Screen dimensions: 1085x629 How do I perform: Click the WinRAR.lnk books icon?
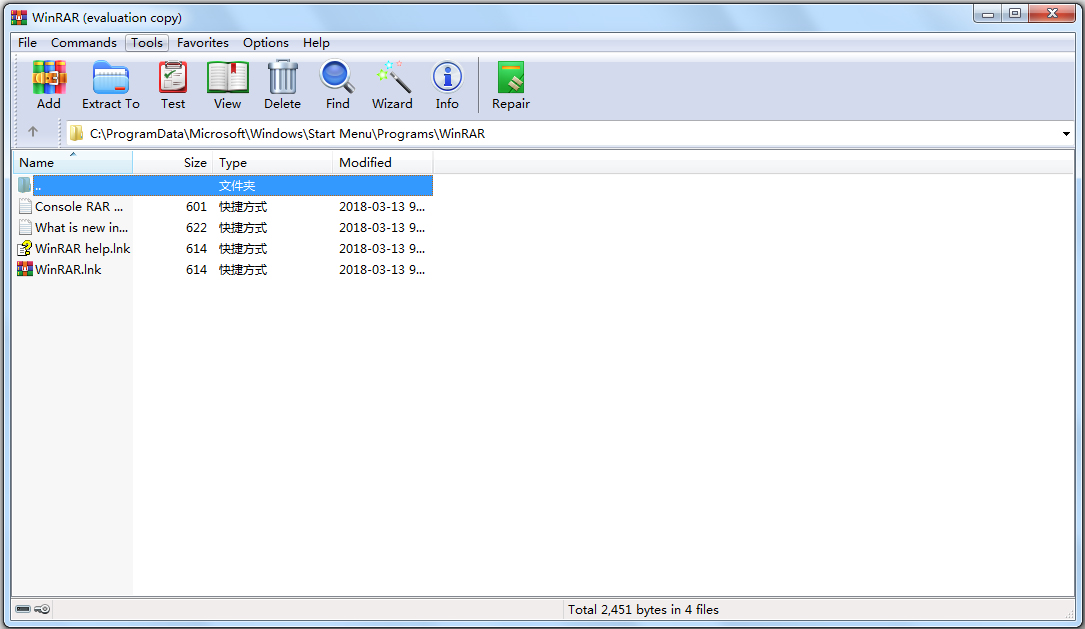tap(25, 268)
